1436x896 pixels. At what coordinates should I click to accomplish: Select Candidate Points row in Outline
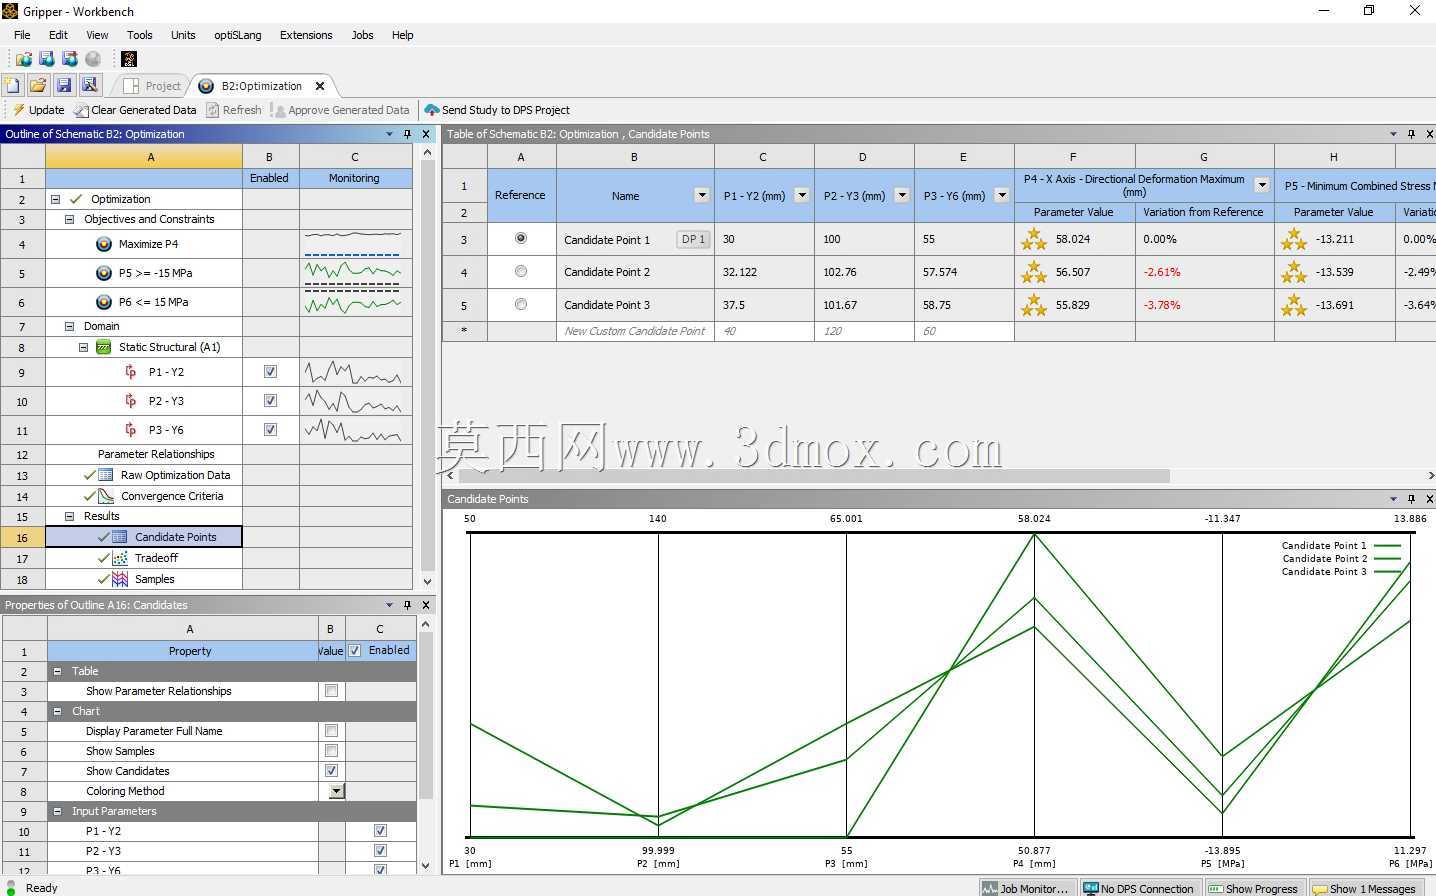point(144,537)
